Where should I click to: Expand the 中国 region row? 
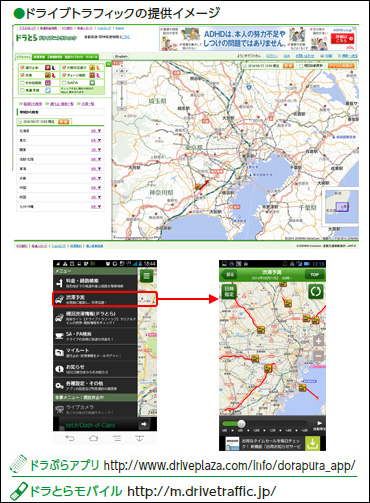tap(60, 188)
